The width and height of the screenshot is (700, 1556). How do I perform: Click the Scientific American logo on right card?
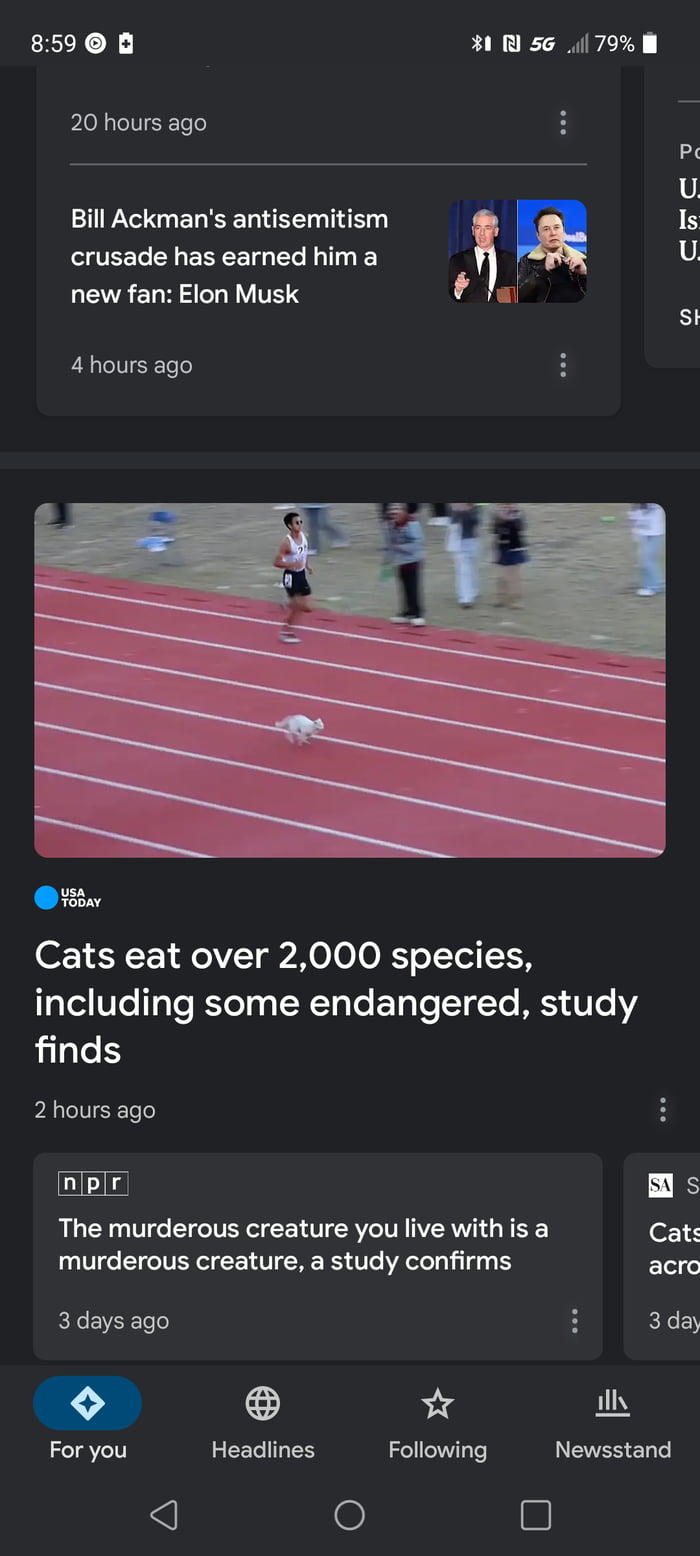[x=660, y=1186]
